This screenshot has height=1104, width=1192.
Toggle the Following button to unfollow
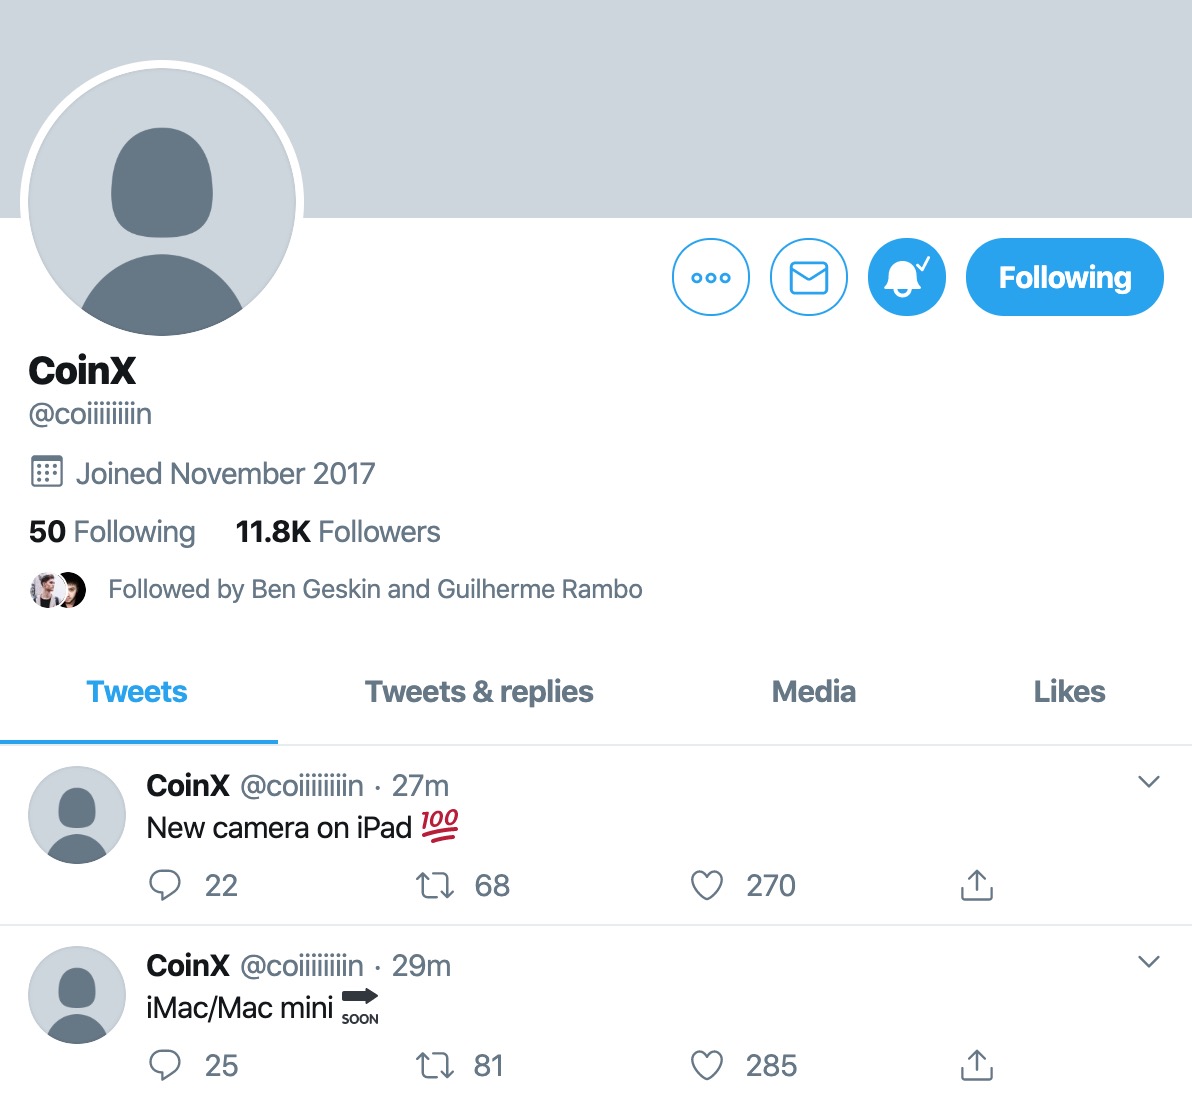(1064, 277)
